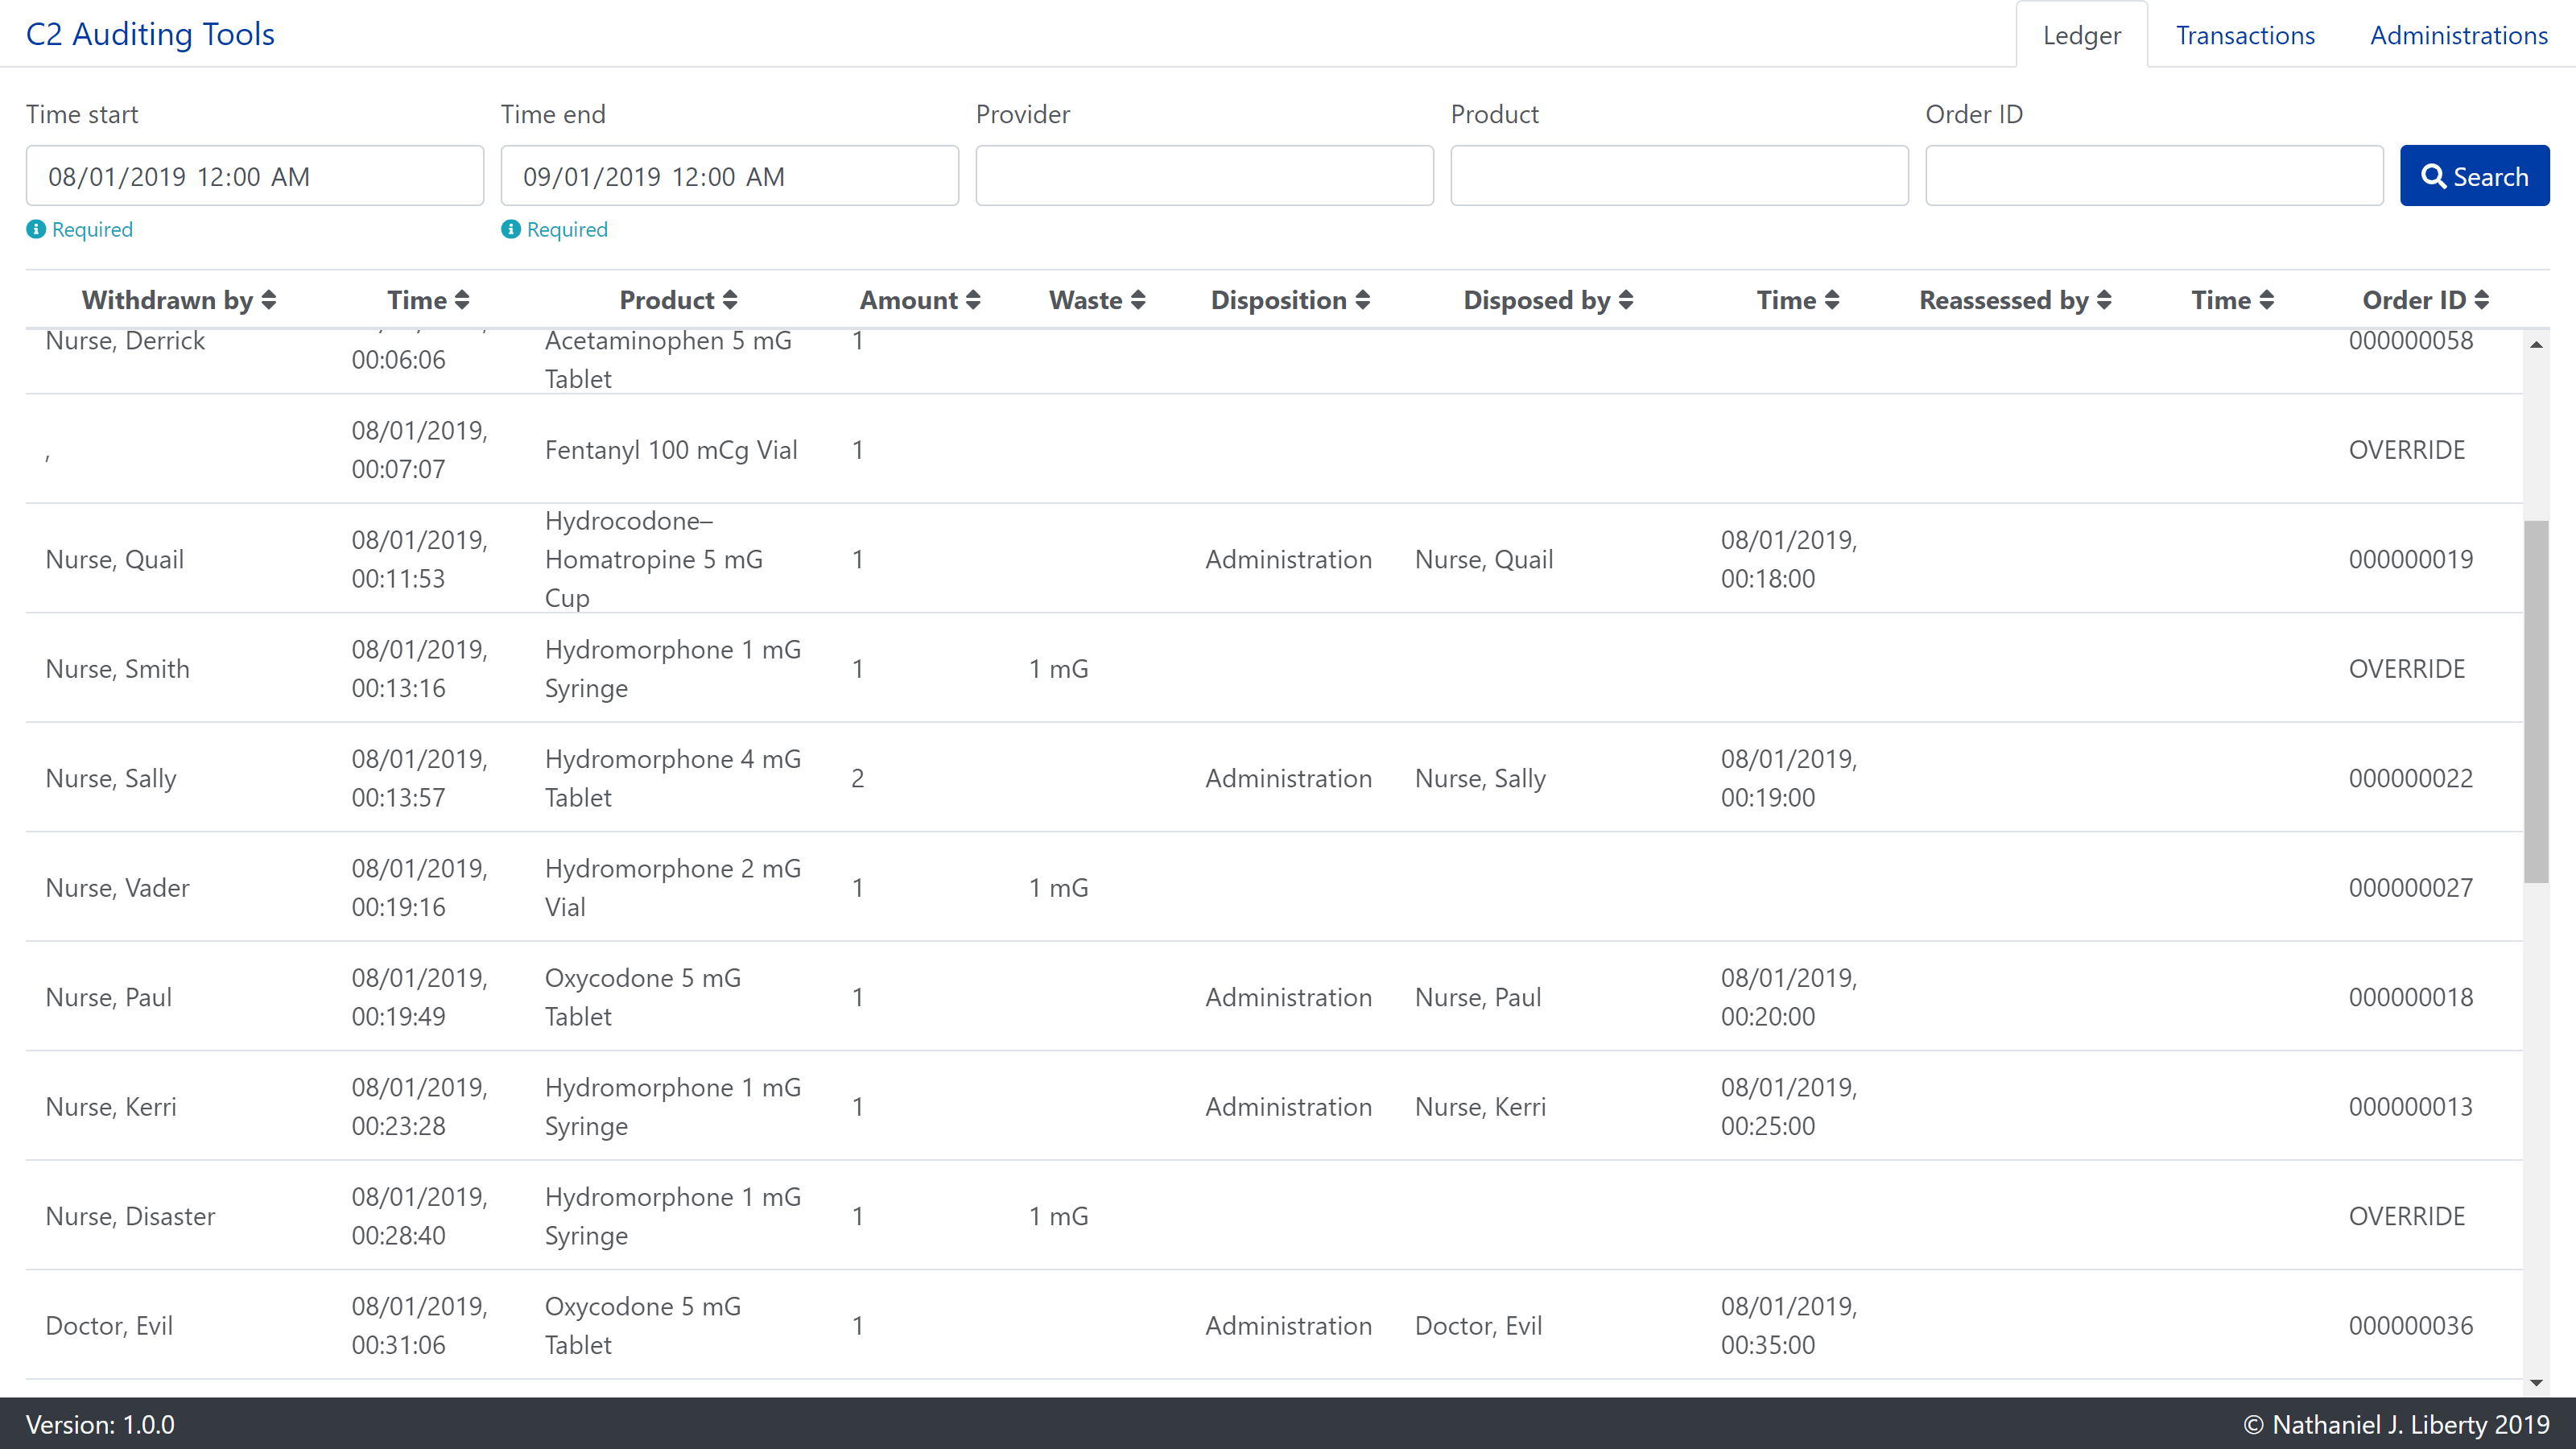Click the Product filter input field
This screenshot has height=1449, width=2576.
point(1679,175)
